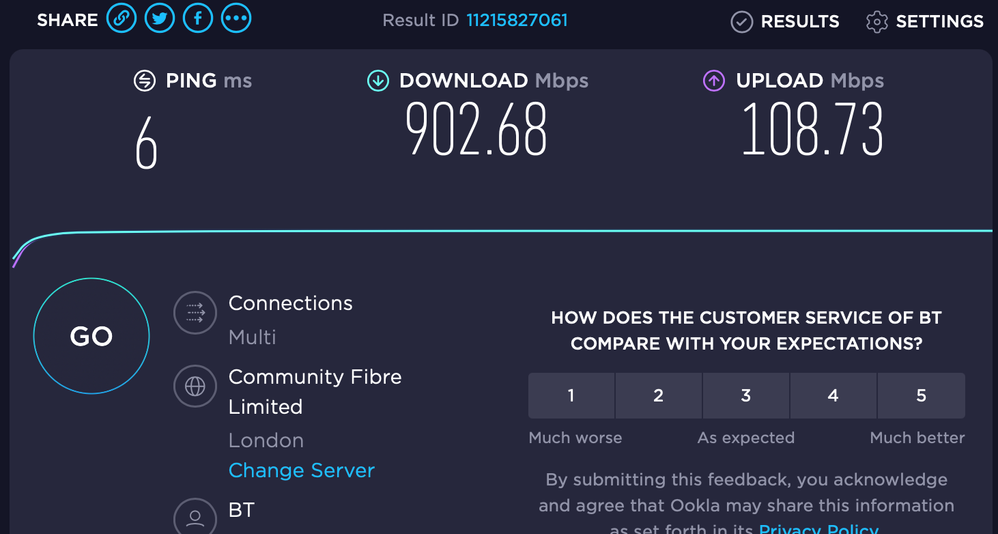998x534 pixels.
Task: Choose rating 5 Much better
Action: coord(921,396)
